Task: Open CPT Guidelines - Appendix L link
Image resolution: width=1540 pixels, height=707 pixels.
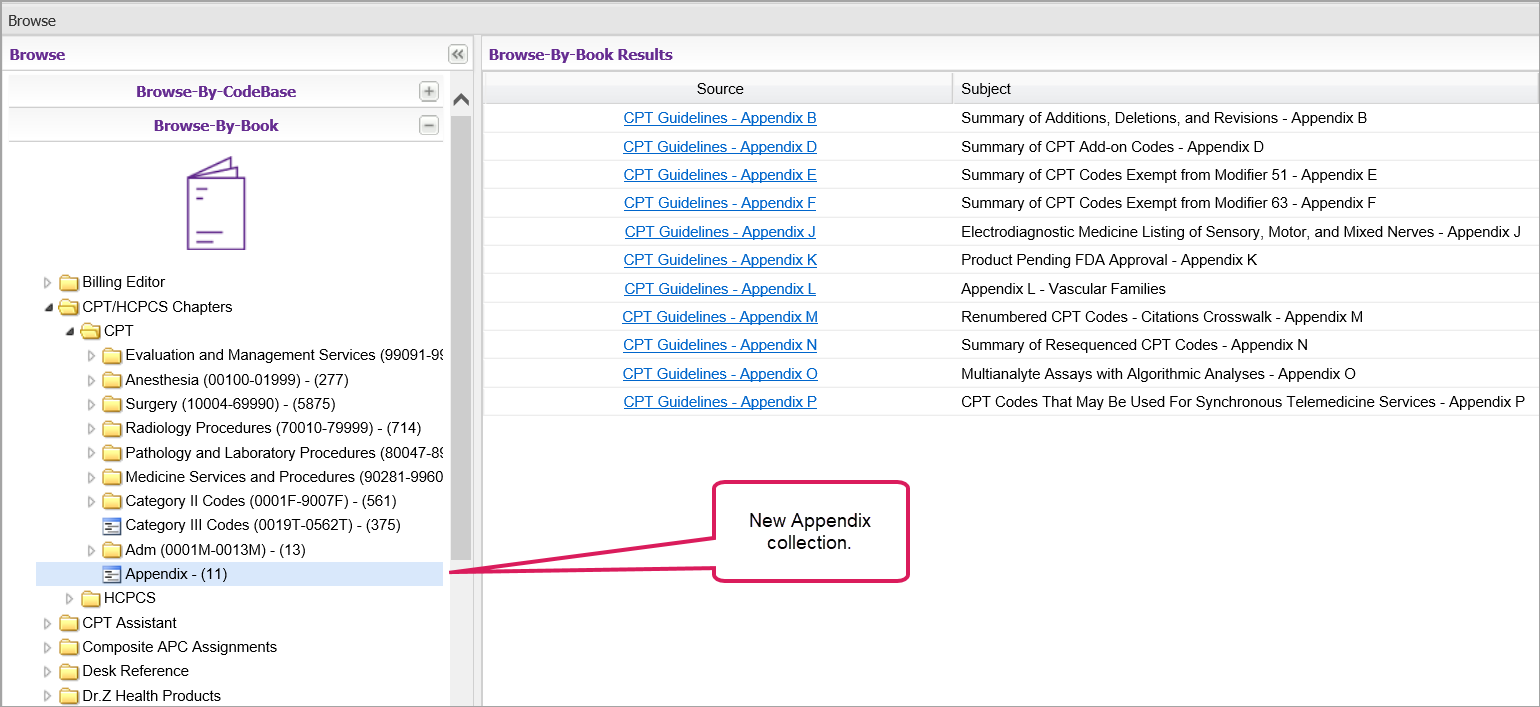Action: click(x=720, y=289)
